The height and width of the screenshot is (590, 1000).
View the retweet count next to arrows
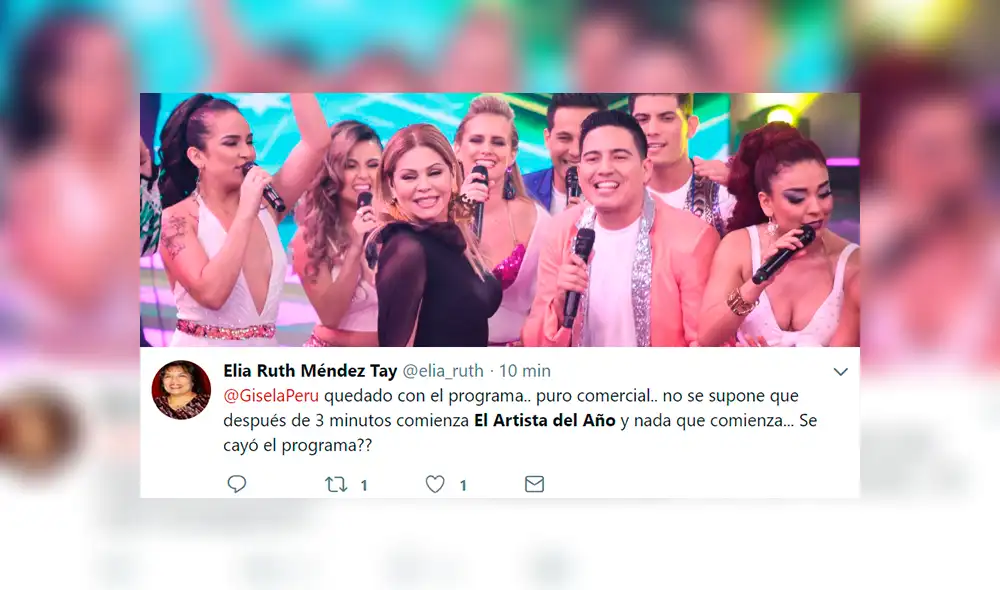[x=364, y=485]
